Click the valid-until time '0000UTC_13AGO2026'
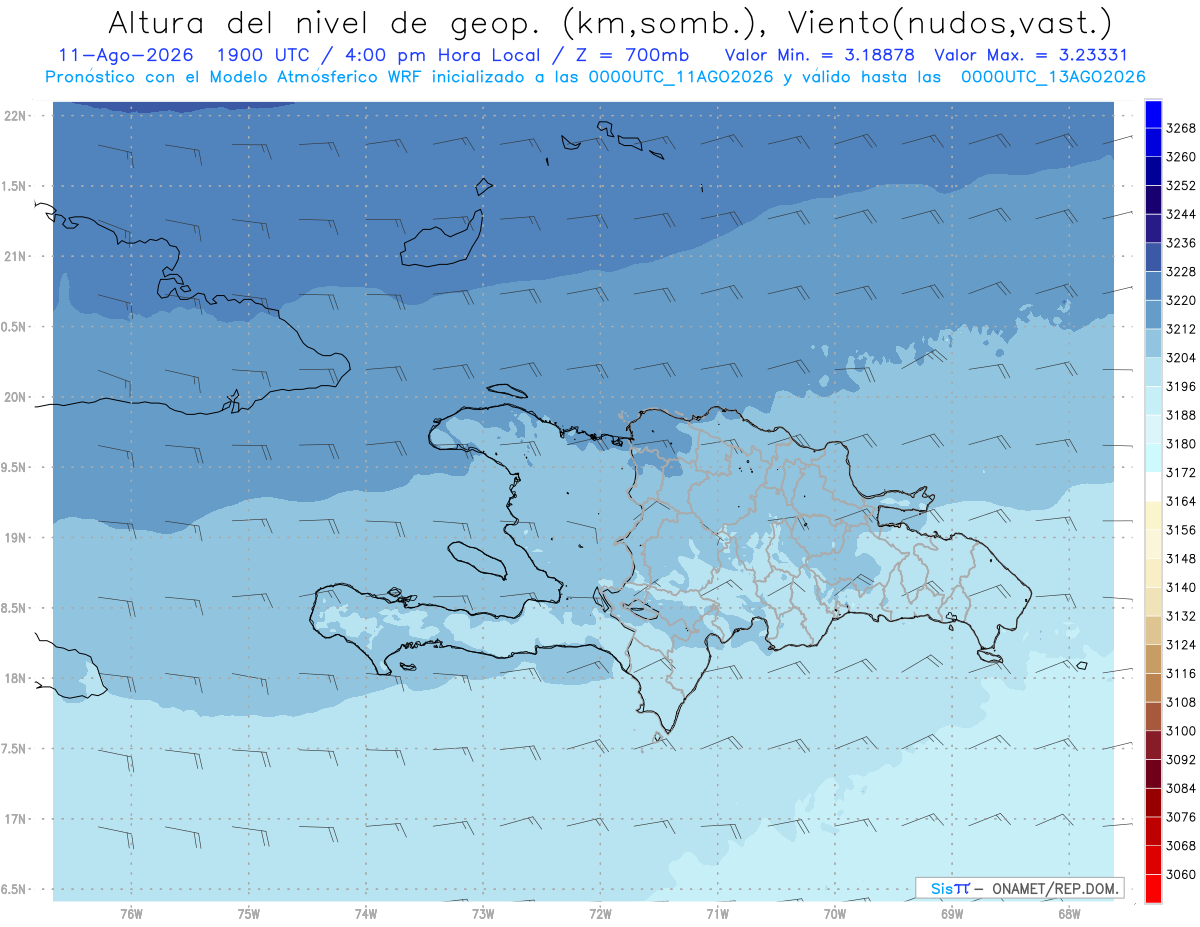This screenshot has height=927, width=1200. pyautogui.click(x=1053, y=77)
